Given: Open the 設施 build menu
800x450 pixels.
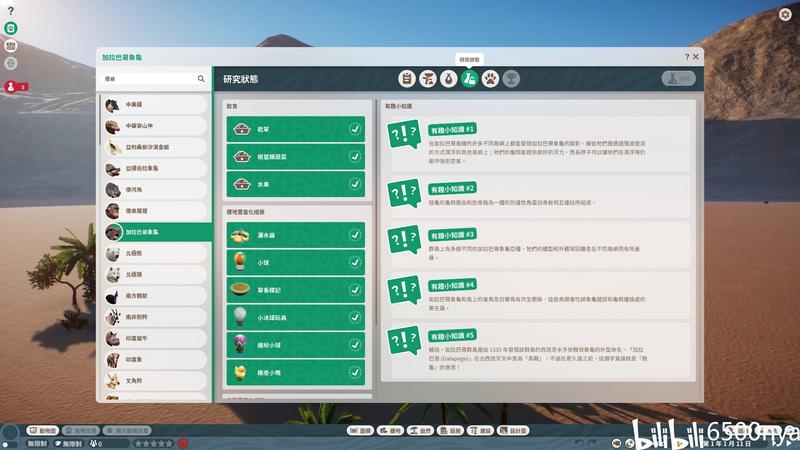Looking at the screenshot, I should pos(450,431).
